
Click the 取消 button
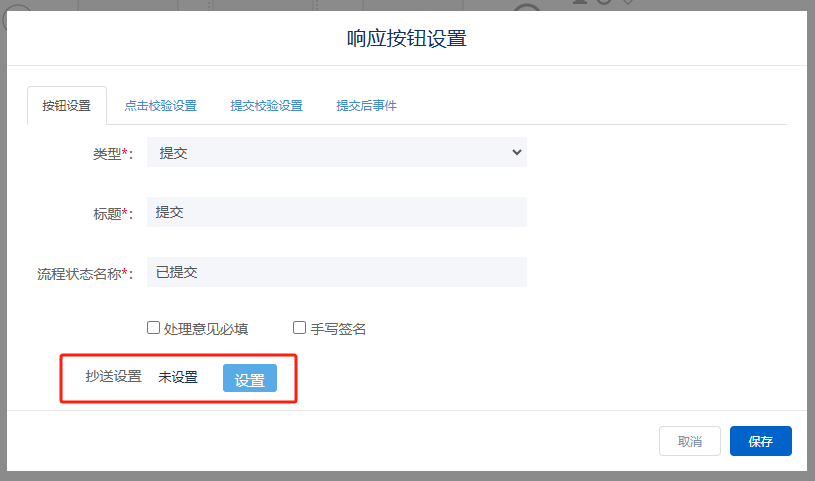click(689, 441)
